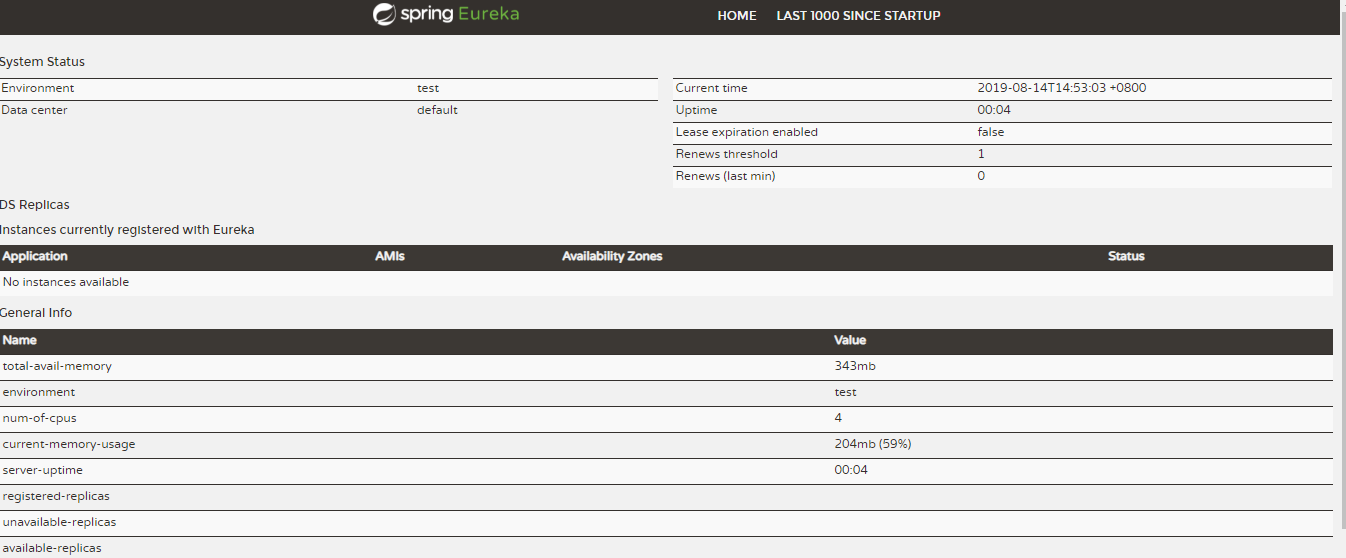1346x558 pixels.
Task: Select the Renews threshold row
Action: pos(1003,154)
